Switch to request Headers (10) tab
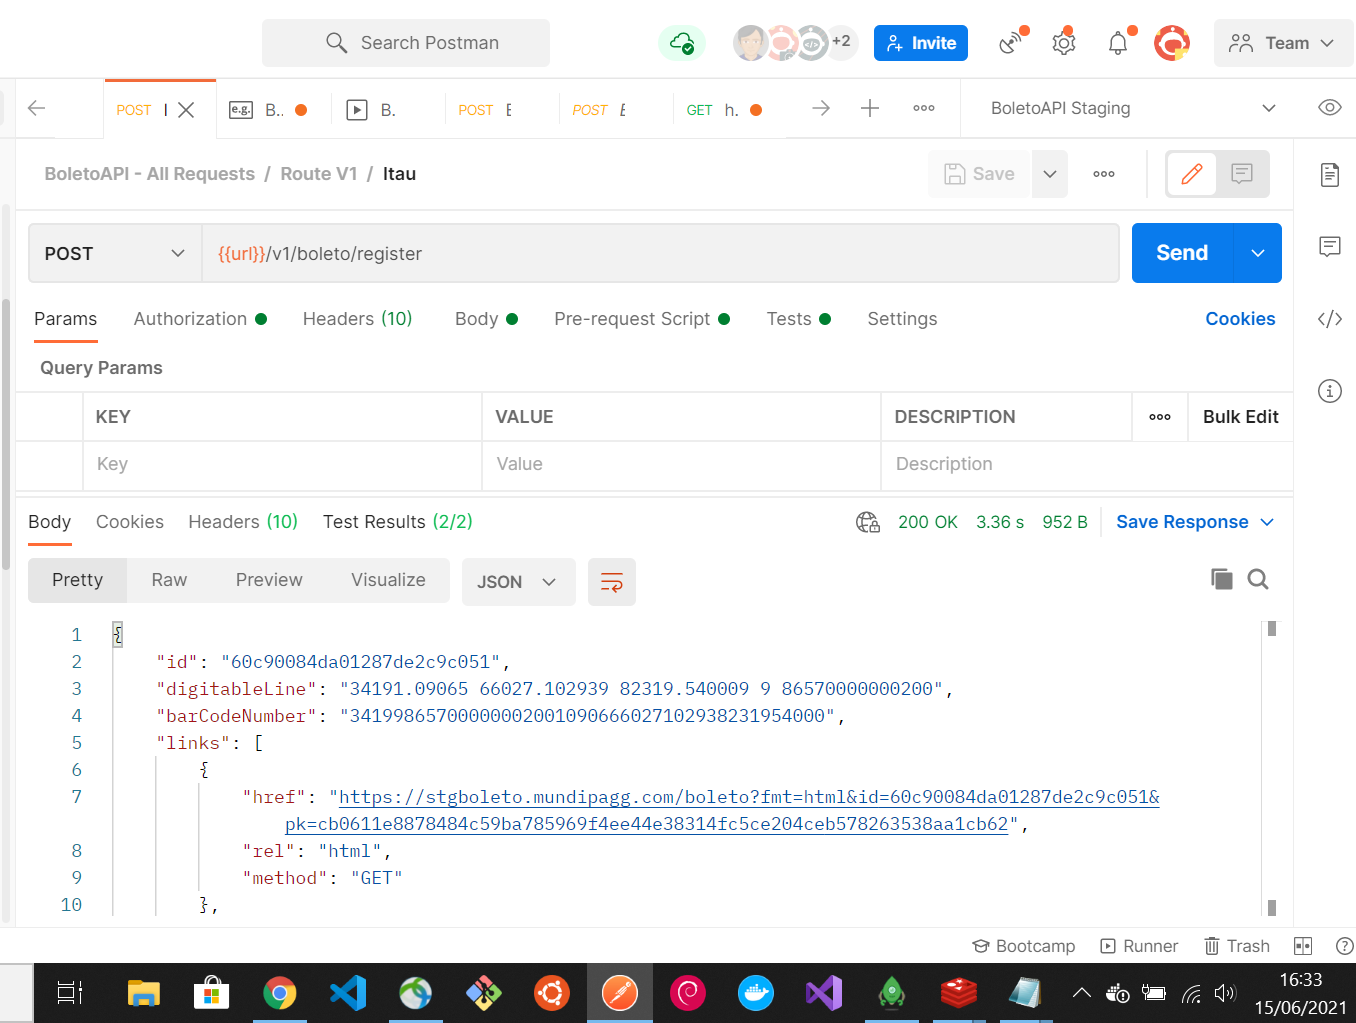The image size is (1356, 1023). (x=357, y=319)
